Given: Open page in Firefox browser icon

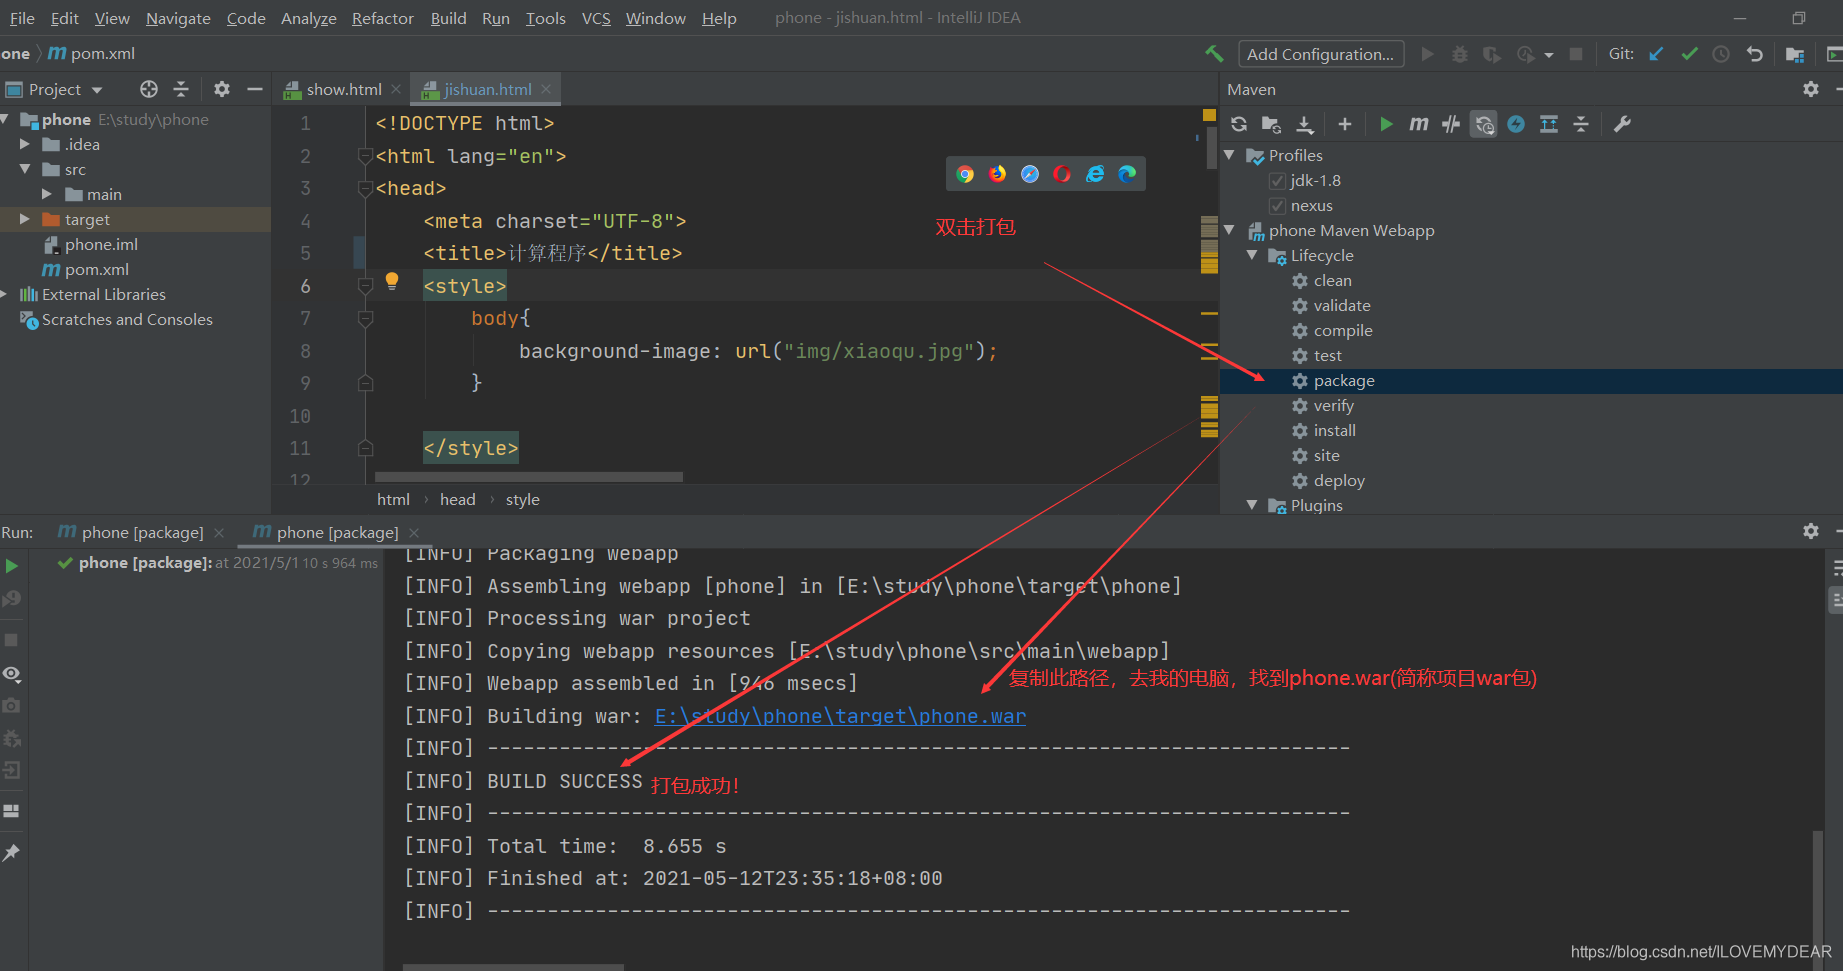Looking at the screenshot, I should (x=998, y=174).
